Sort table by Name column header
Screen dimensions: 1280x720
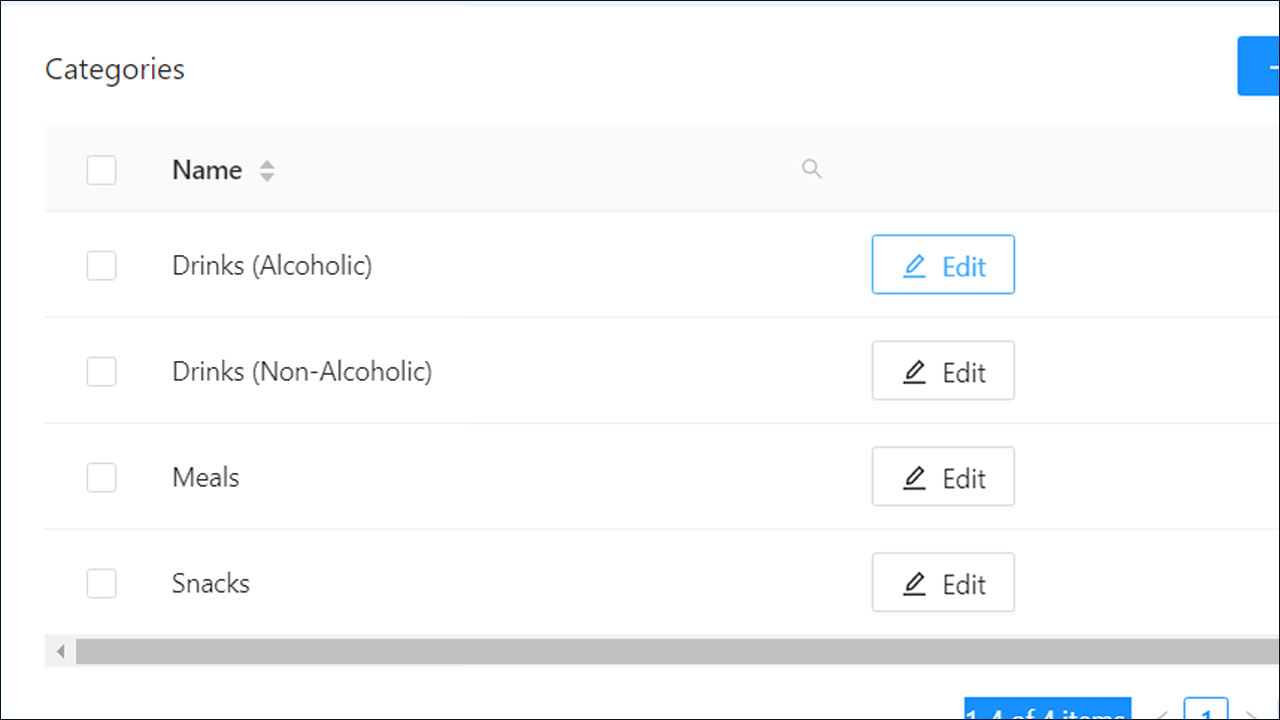pos(207,170)
